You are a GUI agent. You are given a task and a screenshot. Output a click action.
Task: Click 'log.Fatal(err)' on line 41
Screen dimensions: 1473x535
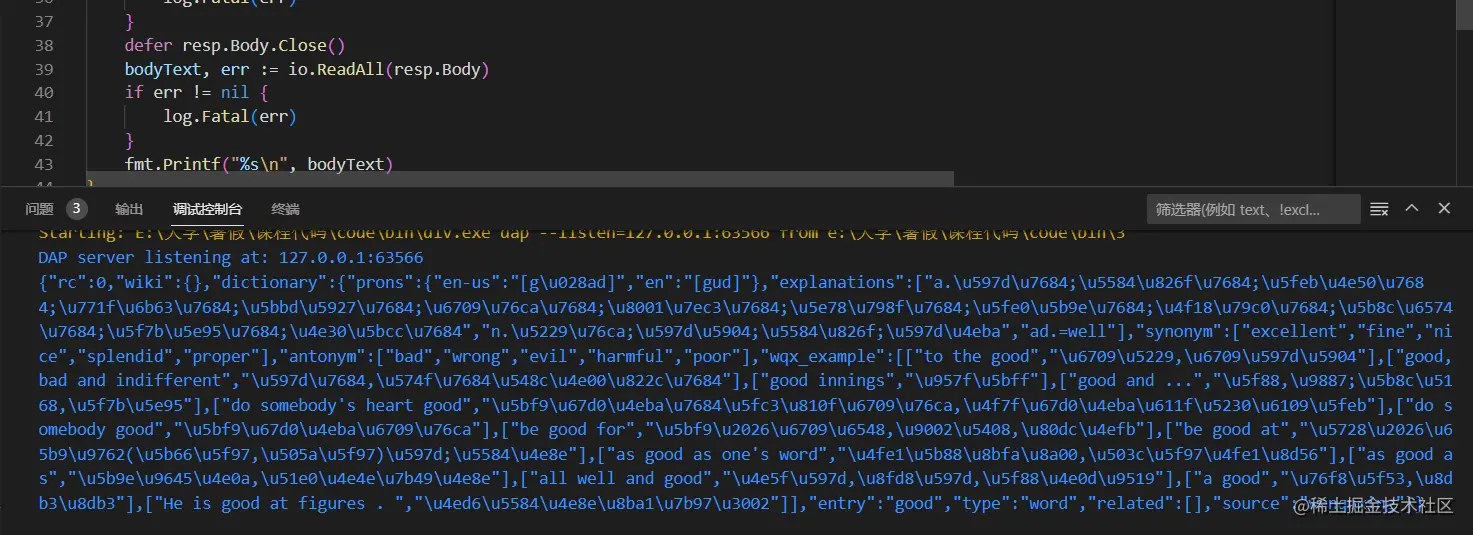coord(231,117)
